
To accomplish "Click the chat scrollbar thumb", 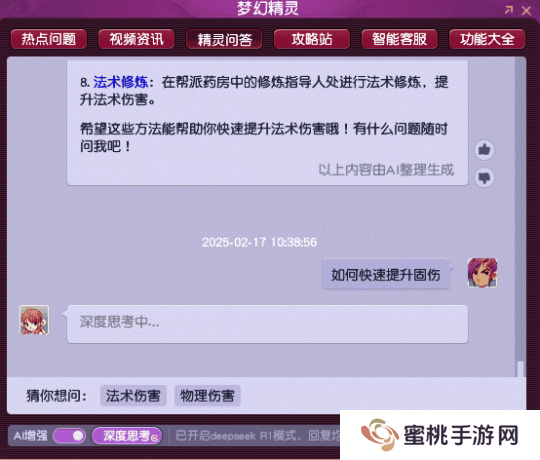I will [520, 368].
